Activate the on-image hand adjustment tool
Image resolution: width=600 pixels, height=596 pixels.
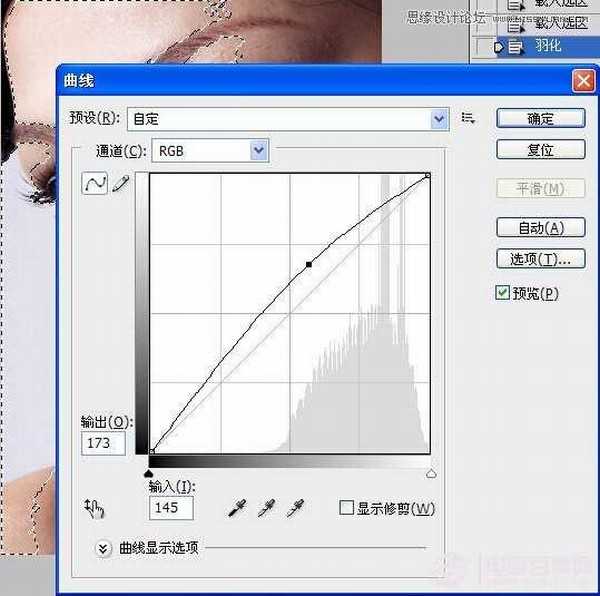(x=95, y=508)
